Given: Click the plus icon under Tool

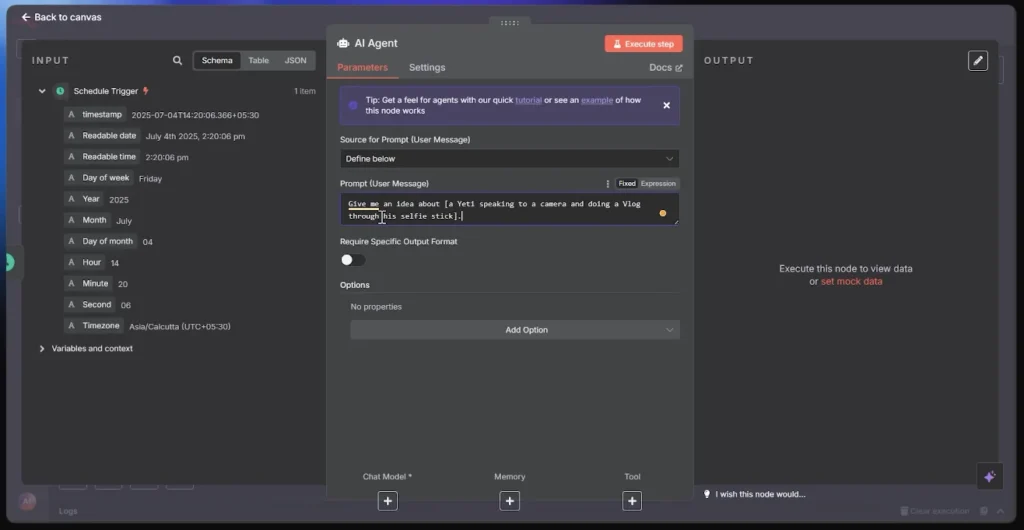Looking at the screenshot, I should pyautogui.click(x=632, y=501).
